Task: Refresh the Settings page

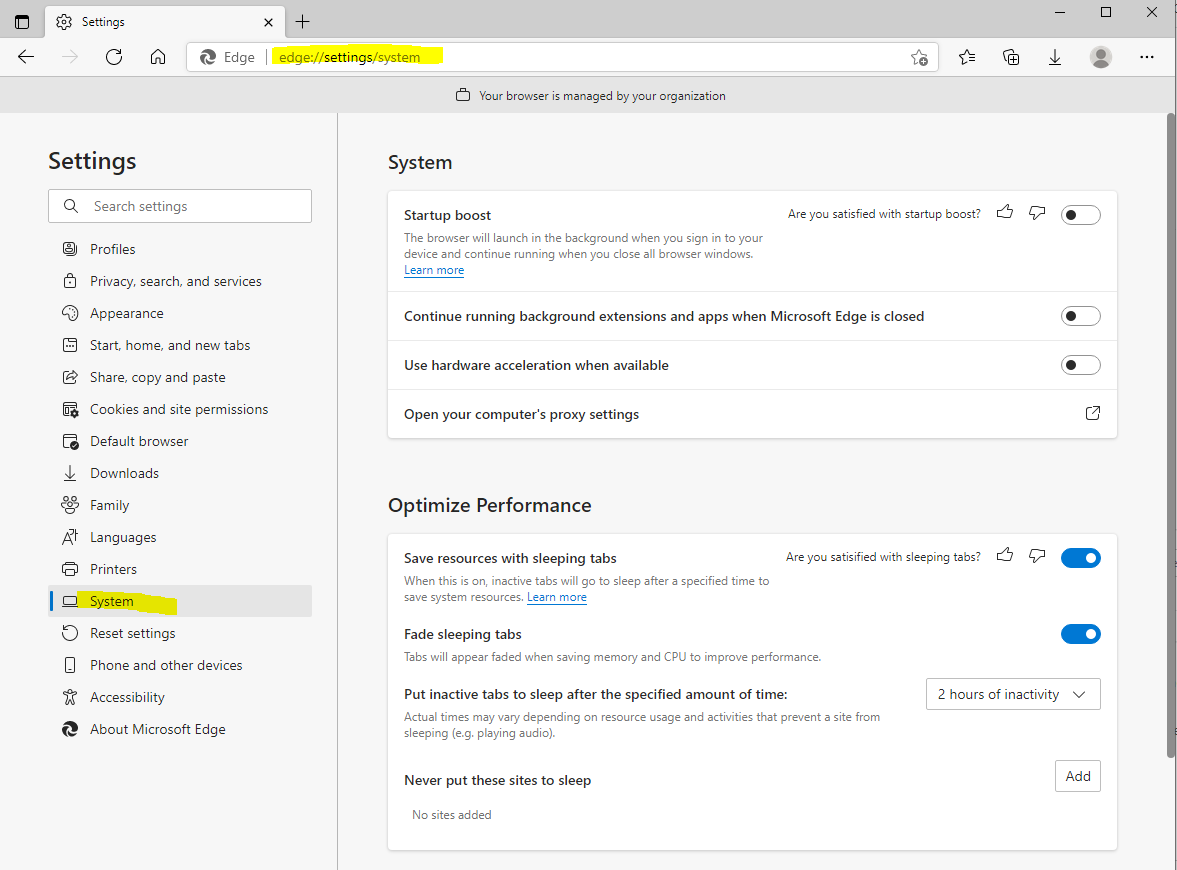Action: 114,57
